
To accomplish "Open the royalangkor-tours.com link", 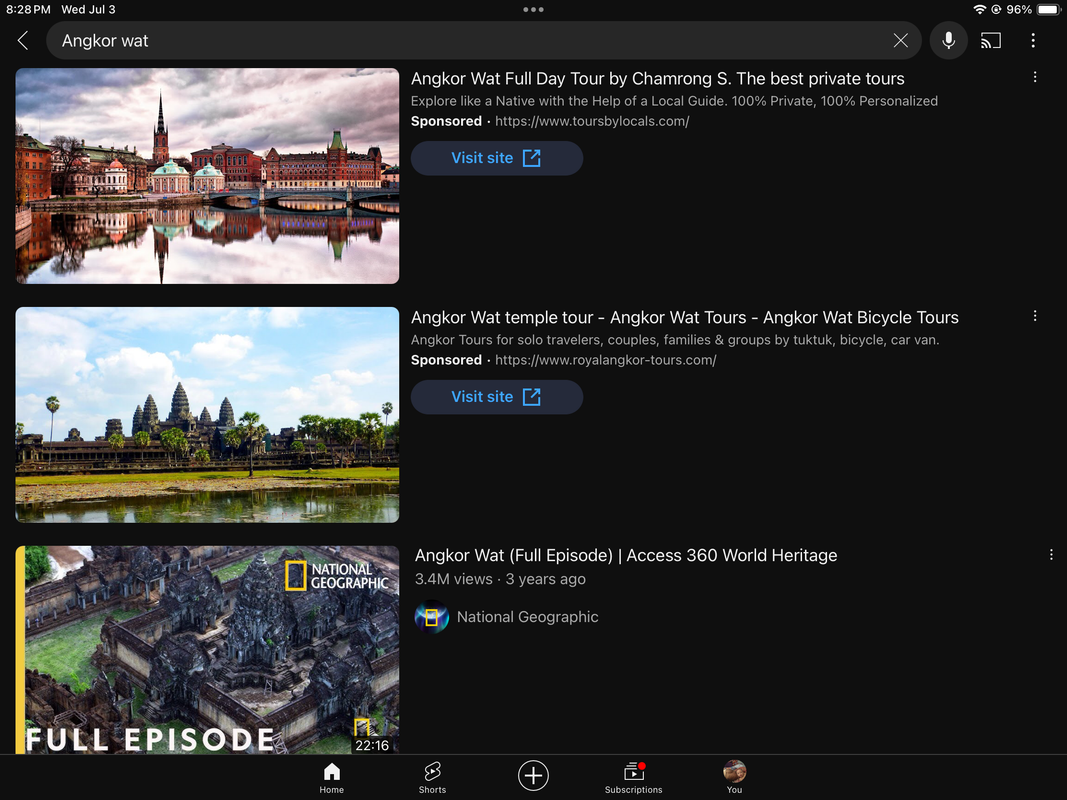I will coord(606,360).
